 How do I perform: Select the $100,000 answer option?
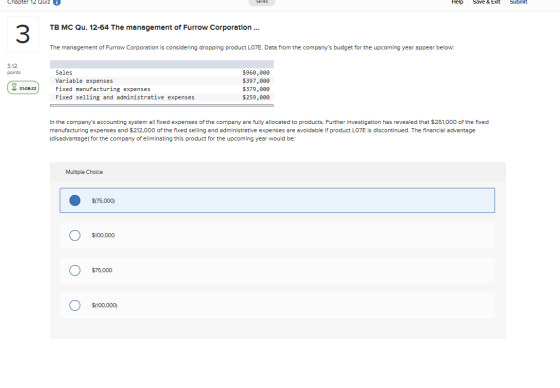click(x=277, y=235)
